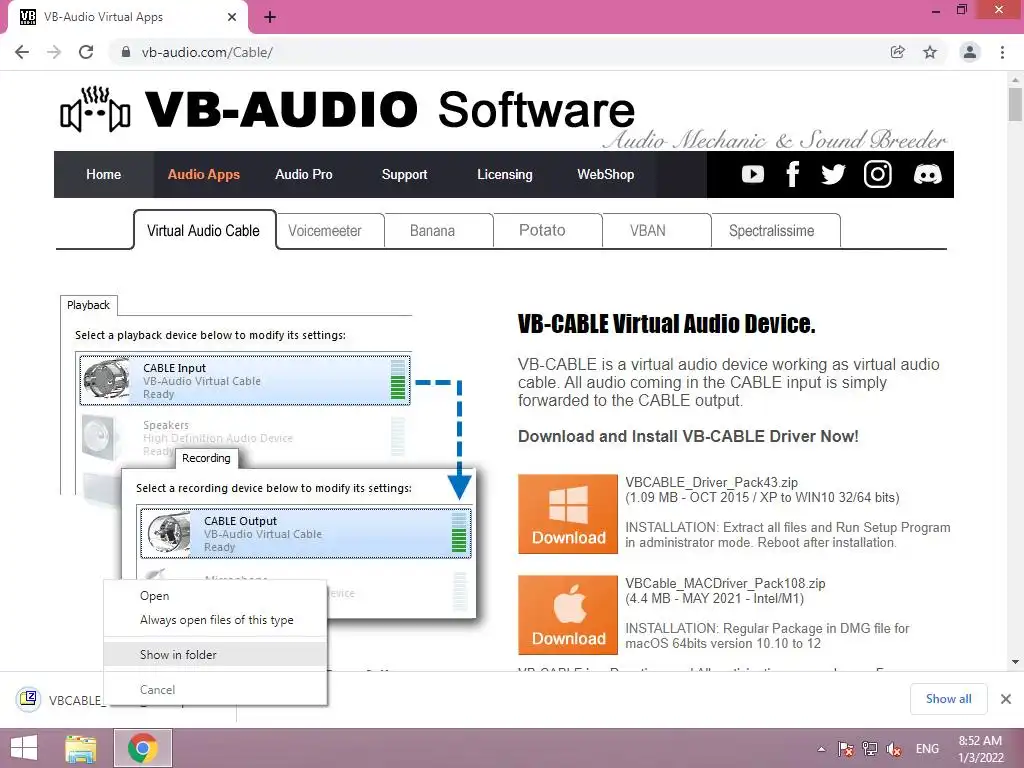Click the Download and Install VB-CABLE Driver text

(x=688, y=436)
